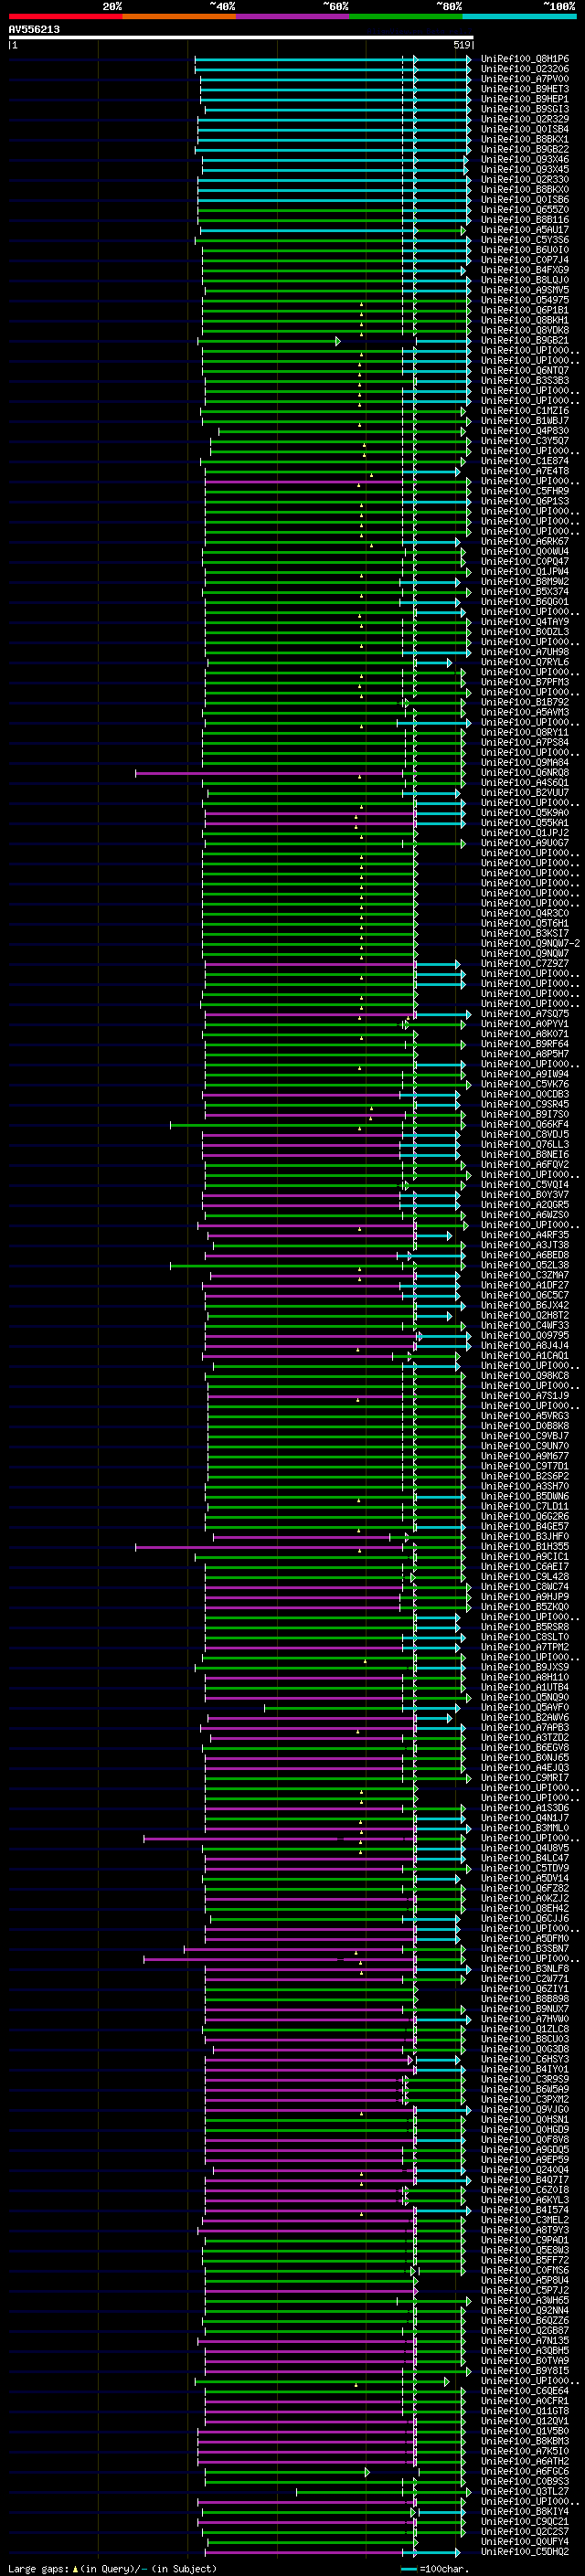Click the white query sequence ruler bar

241,37
